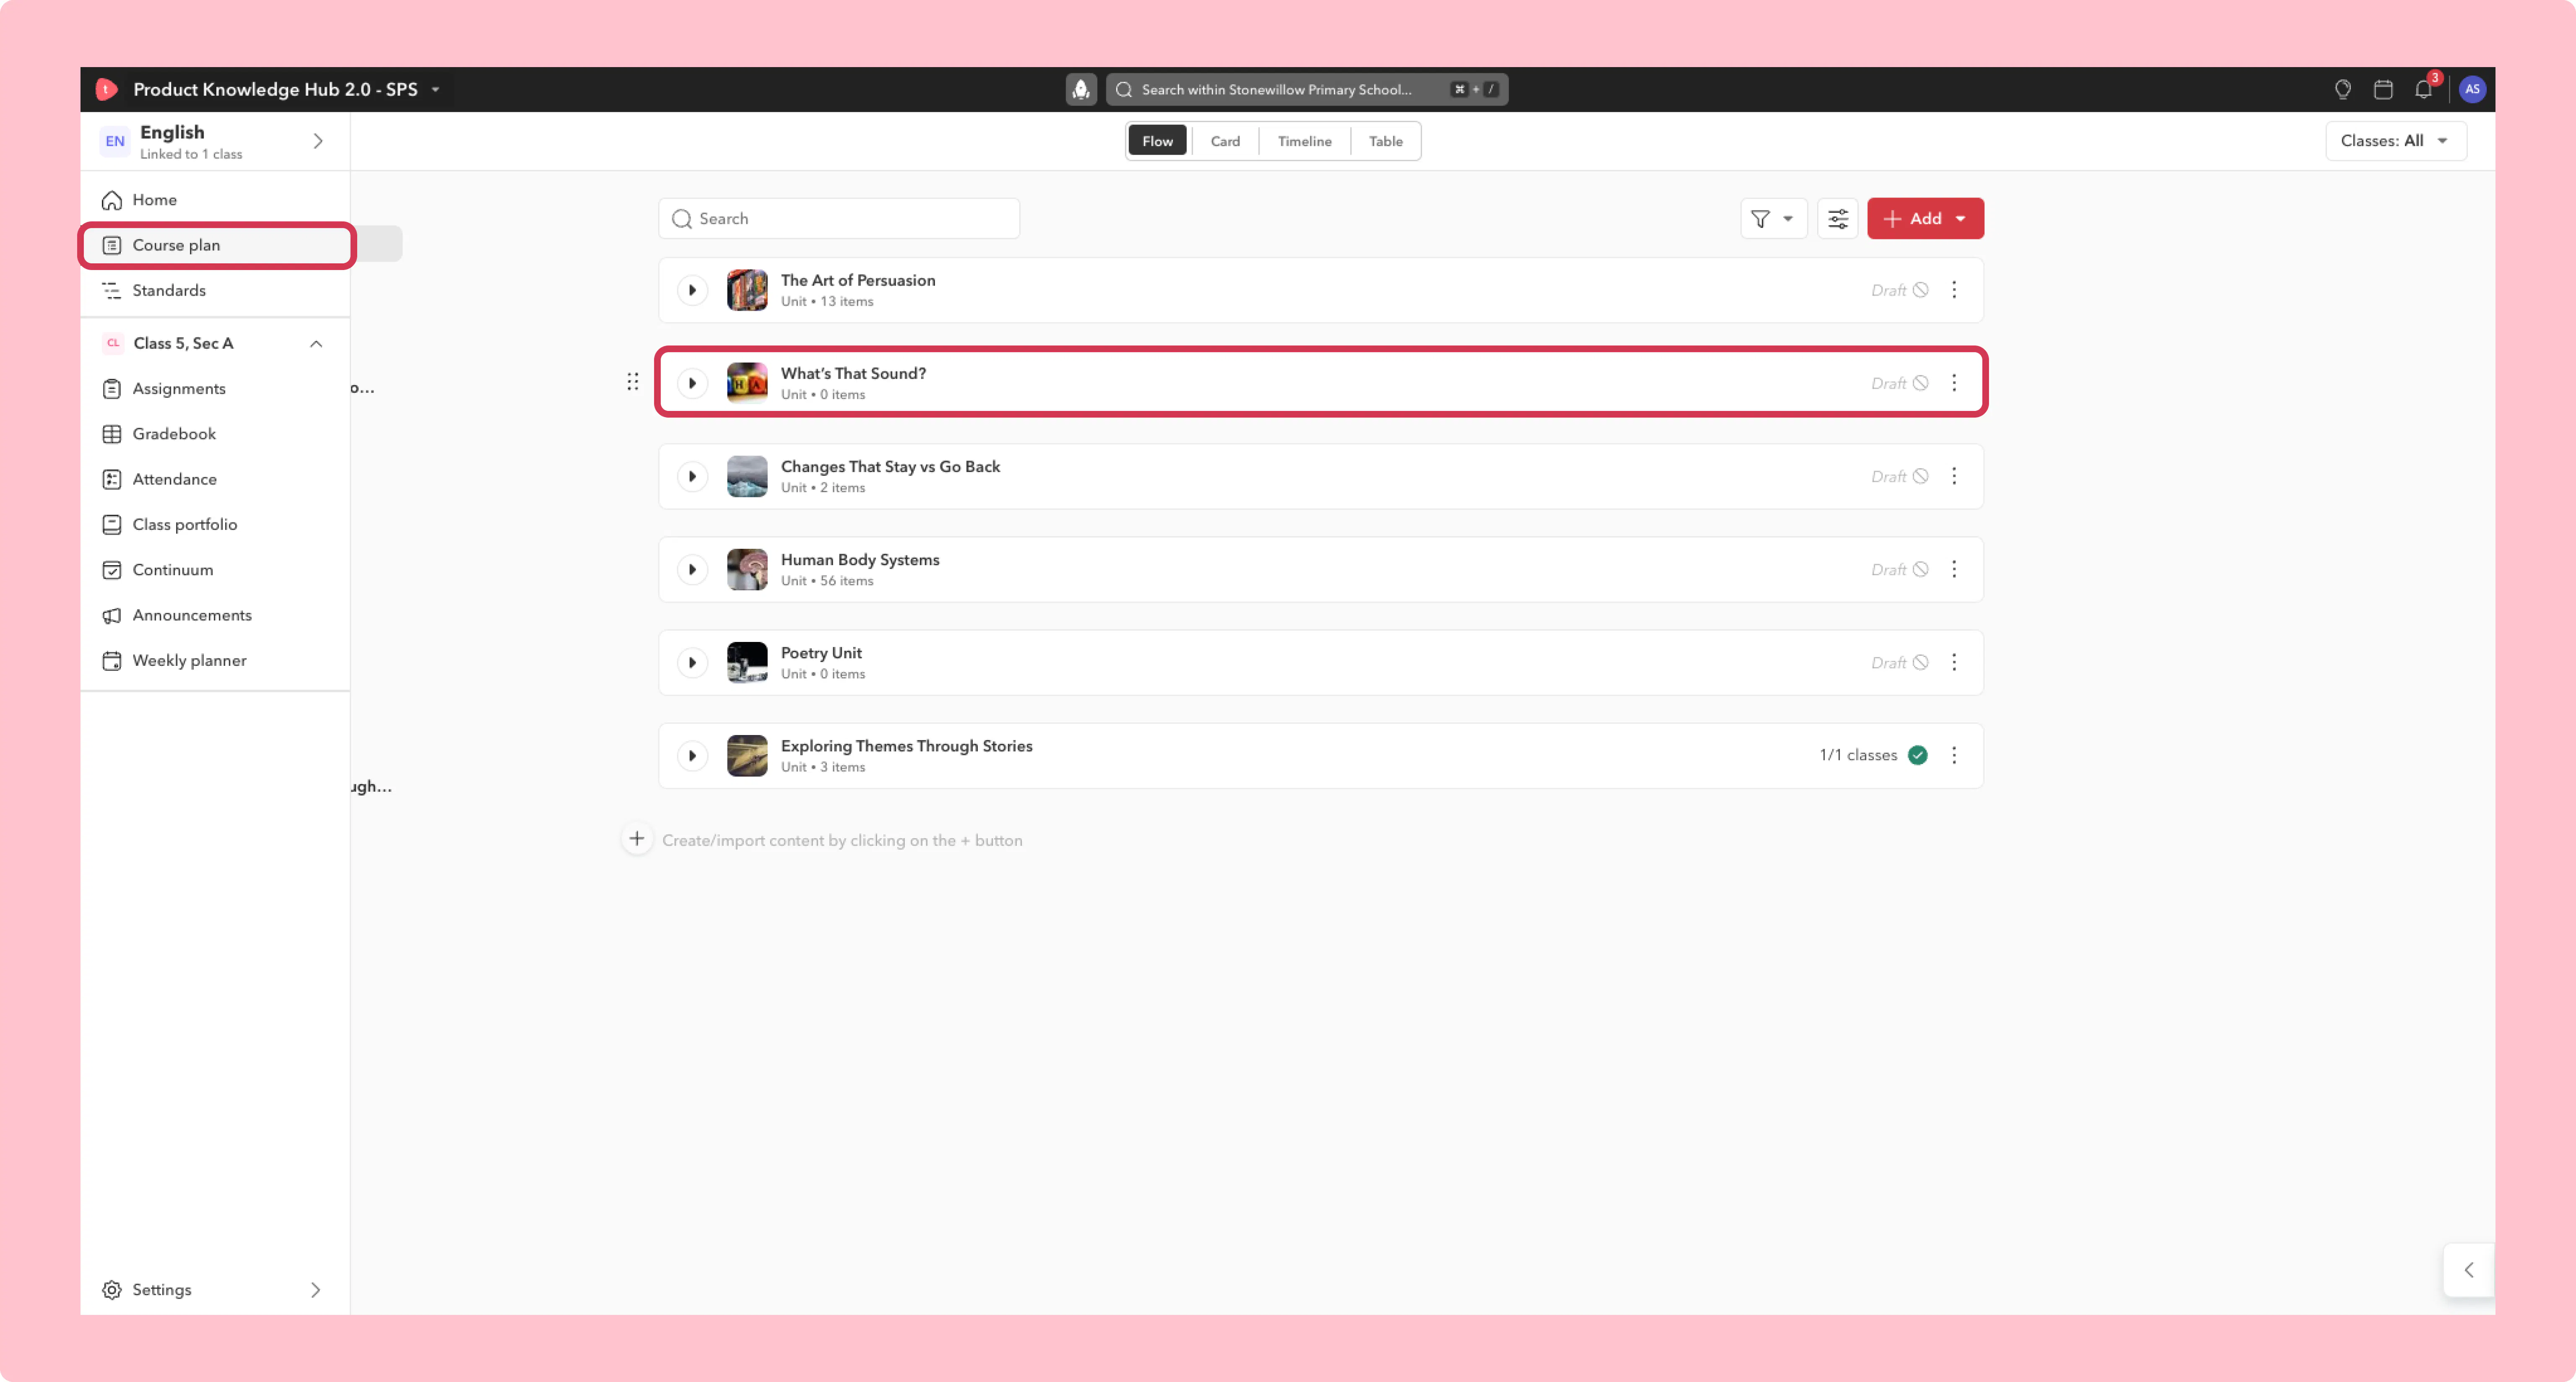Open more options for Poetry Unit

[x=1954, y=662]
